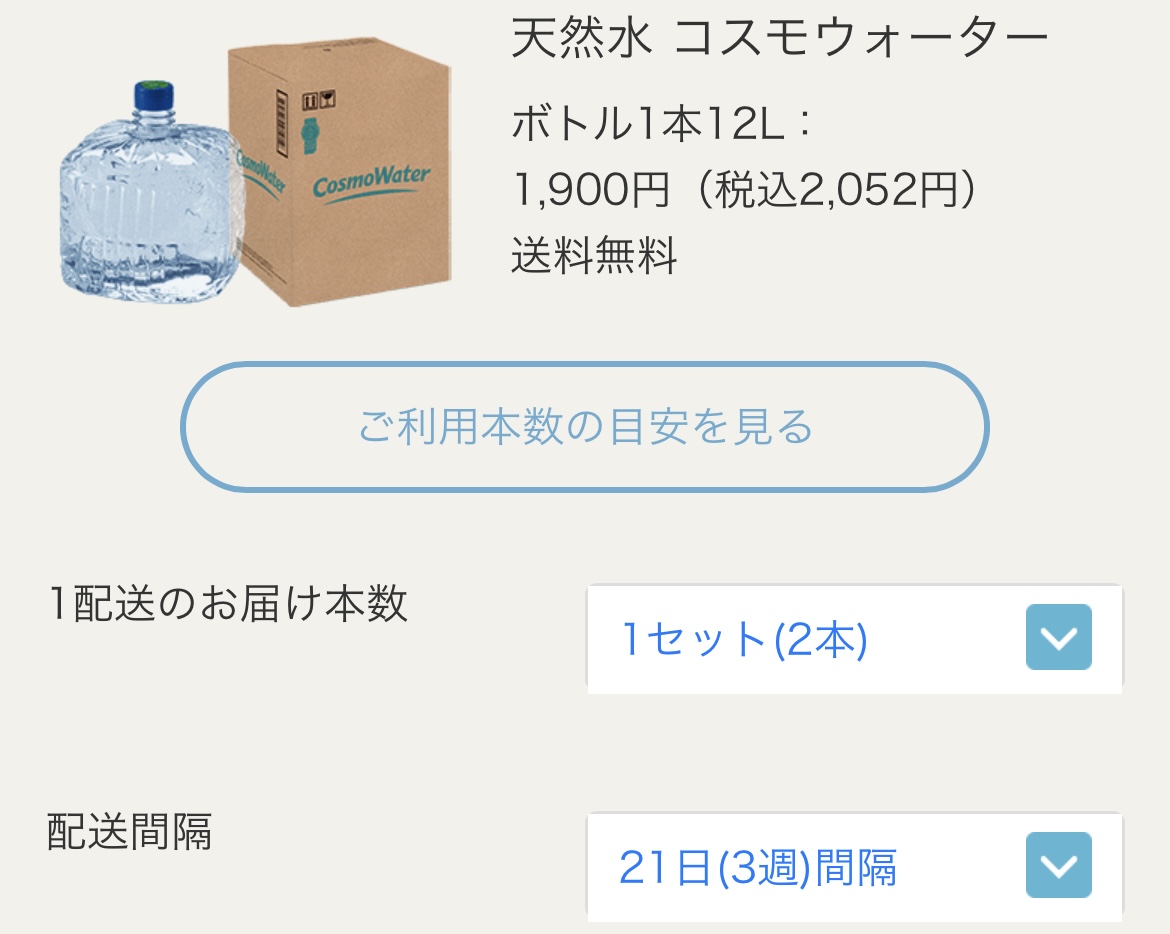Click the CosmoWater logo on the box front
This screenshot has height=934, width=1170.
pos(371,181)
